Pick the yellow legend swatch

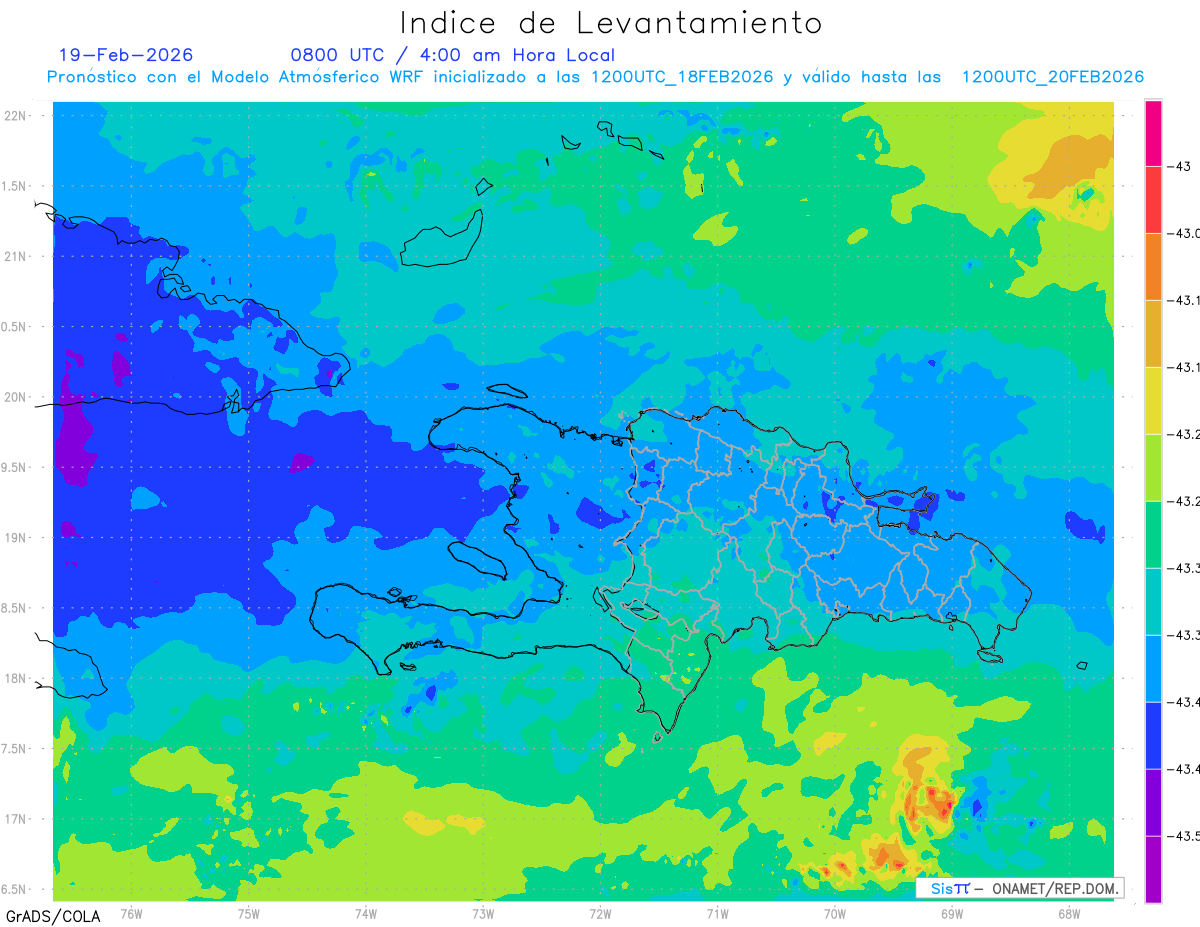(x=1153, y=401)
